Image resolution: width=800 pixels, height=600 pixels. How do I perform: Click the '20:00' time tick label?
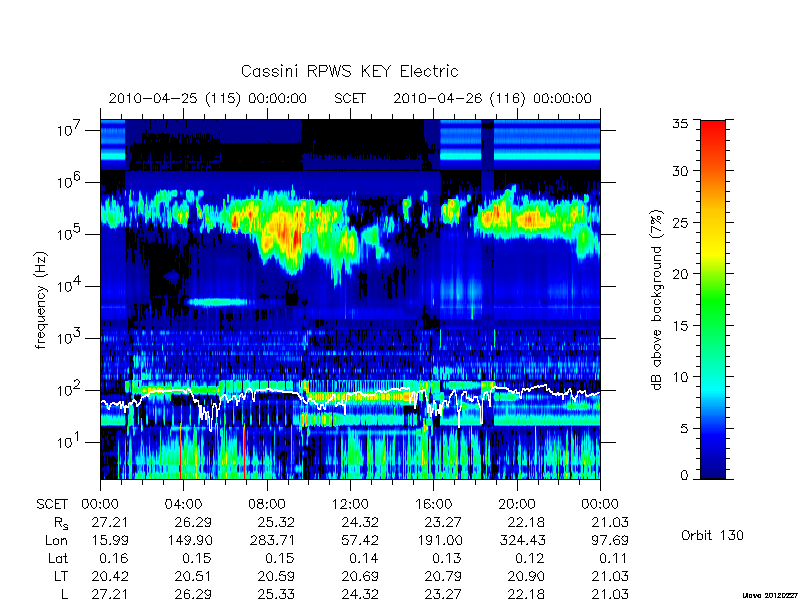(x=517, y=504)
